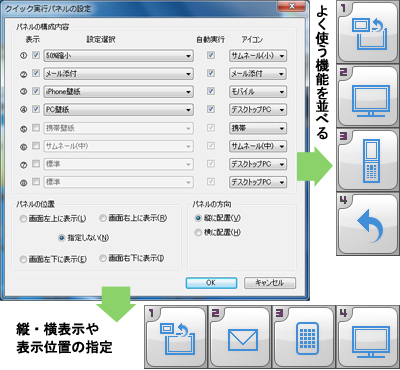
Task: Open the メール添付 icon dropdown in row ②
Action: pos(258,74)
